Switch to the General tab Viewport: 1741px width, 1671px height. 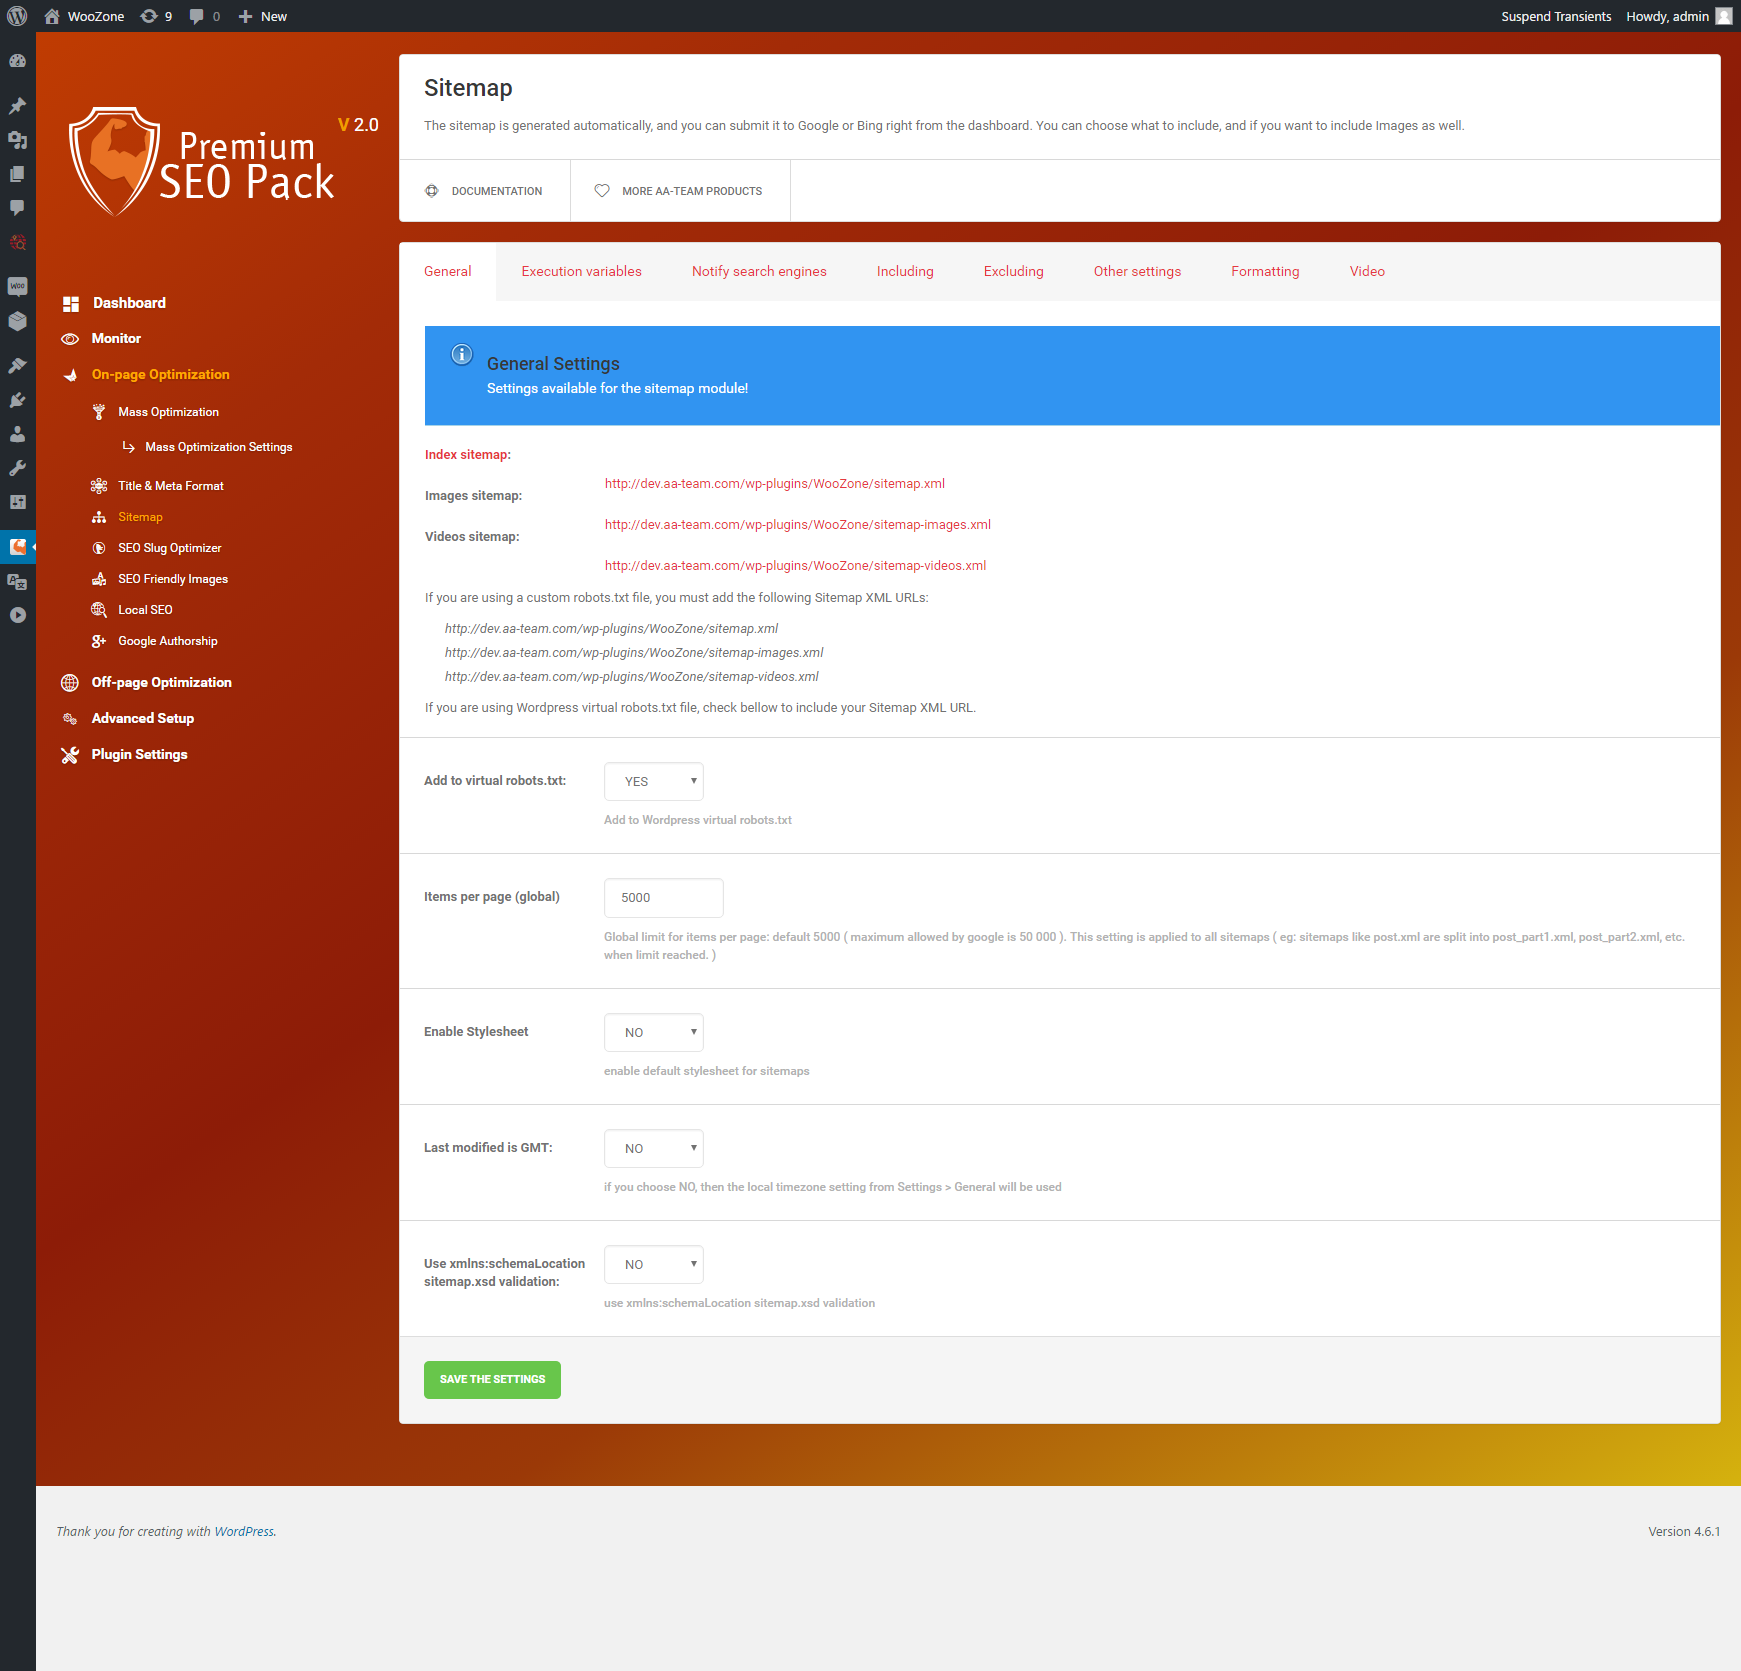[447, 271]
